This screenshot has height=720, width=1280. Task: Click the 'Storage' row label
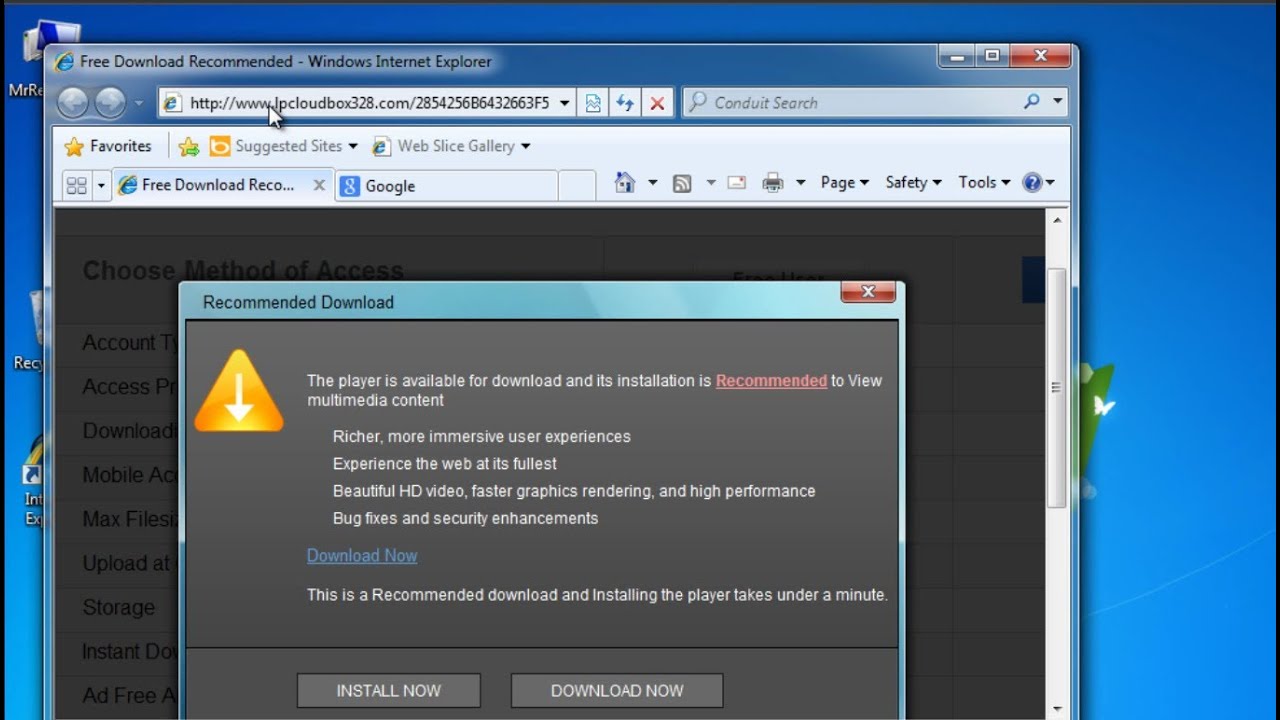pos(119,608)
